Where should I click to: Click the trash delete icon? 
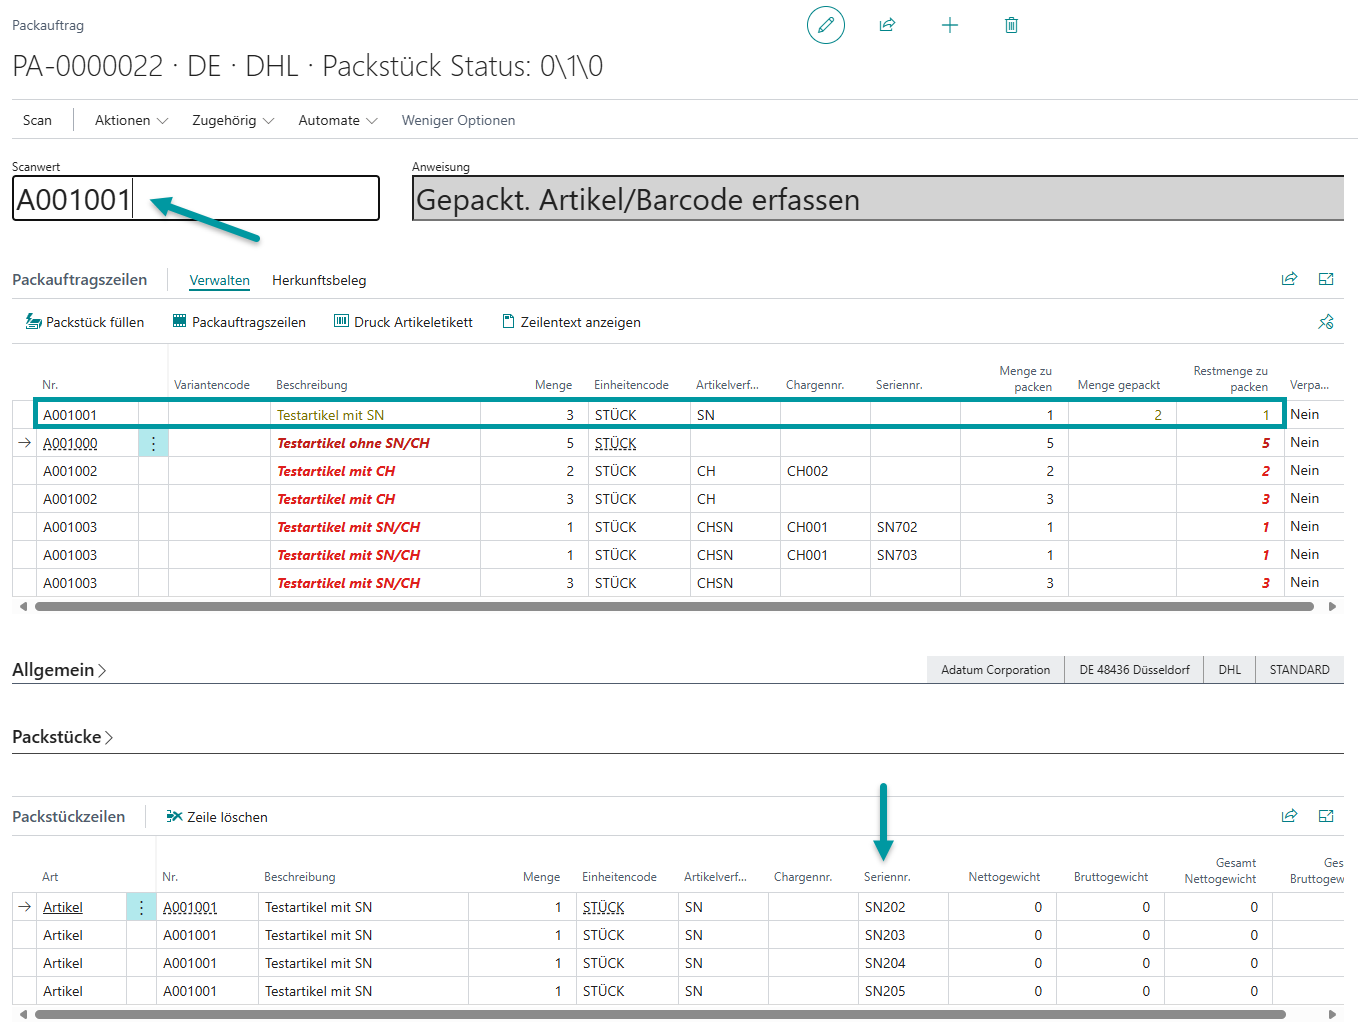click(1011, 25)
